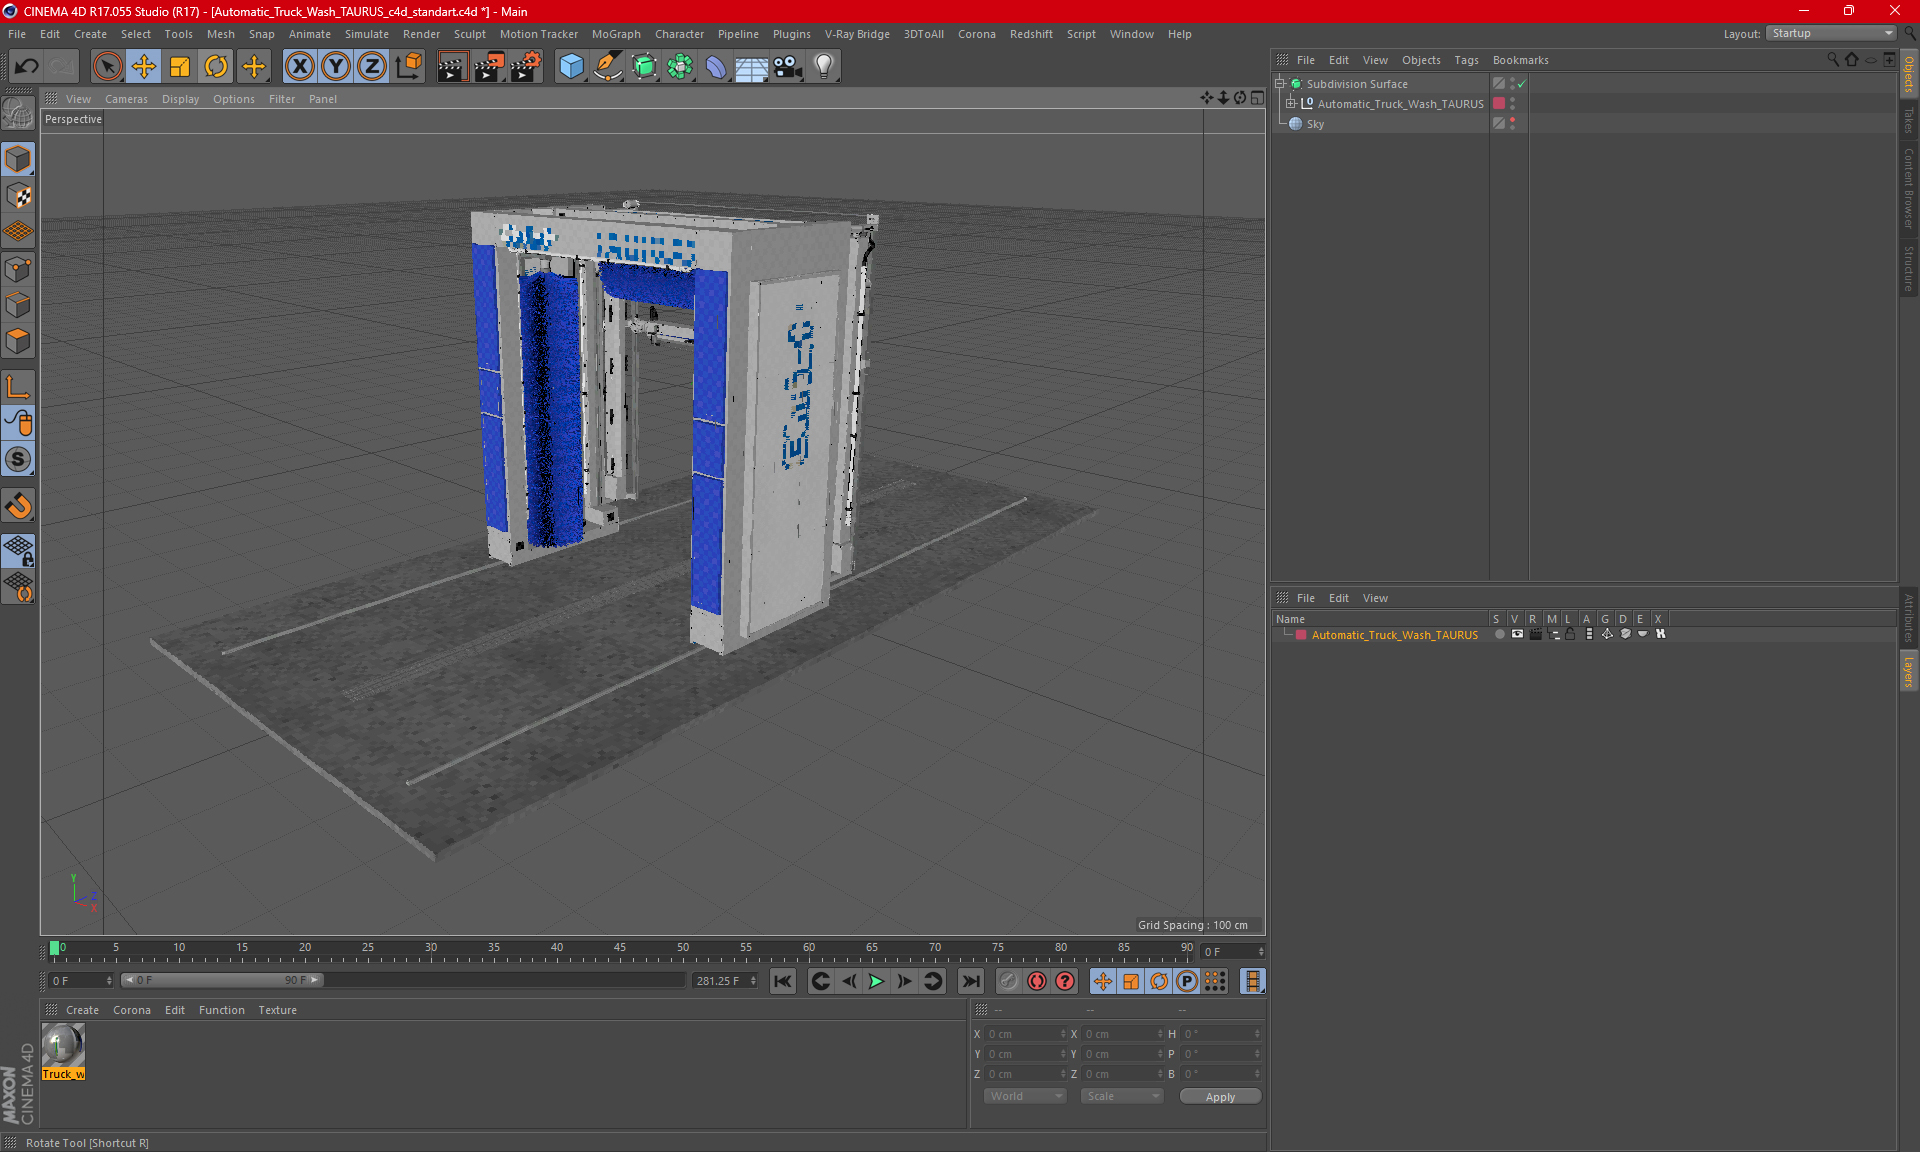1920x1152 pixels.
Task: Open the World coordinate dropdown
Action: point(1025,1096)
